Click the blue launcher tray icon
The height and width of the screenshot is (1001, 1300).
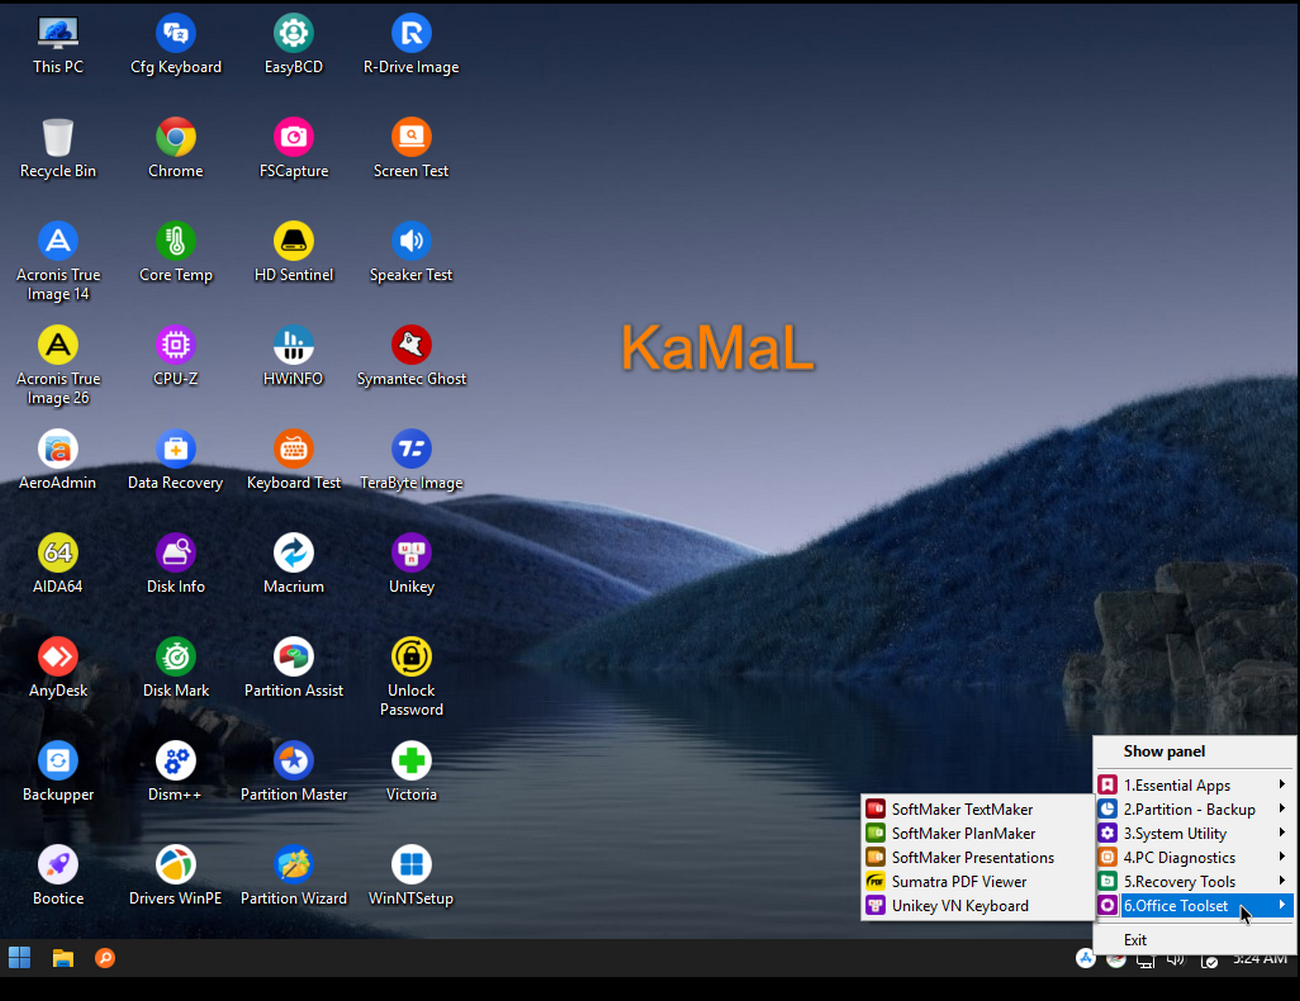click(x=1085, y=959)
